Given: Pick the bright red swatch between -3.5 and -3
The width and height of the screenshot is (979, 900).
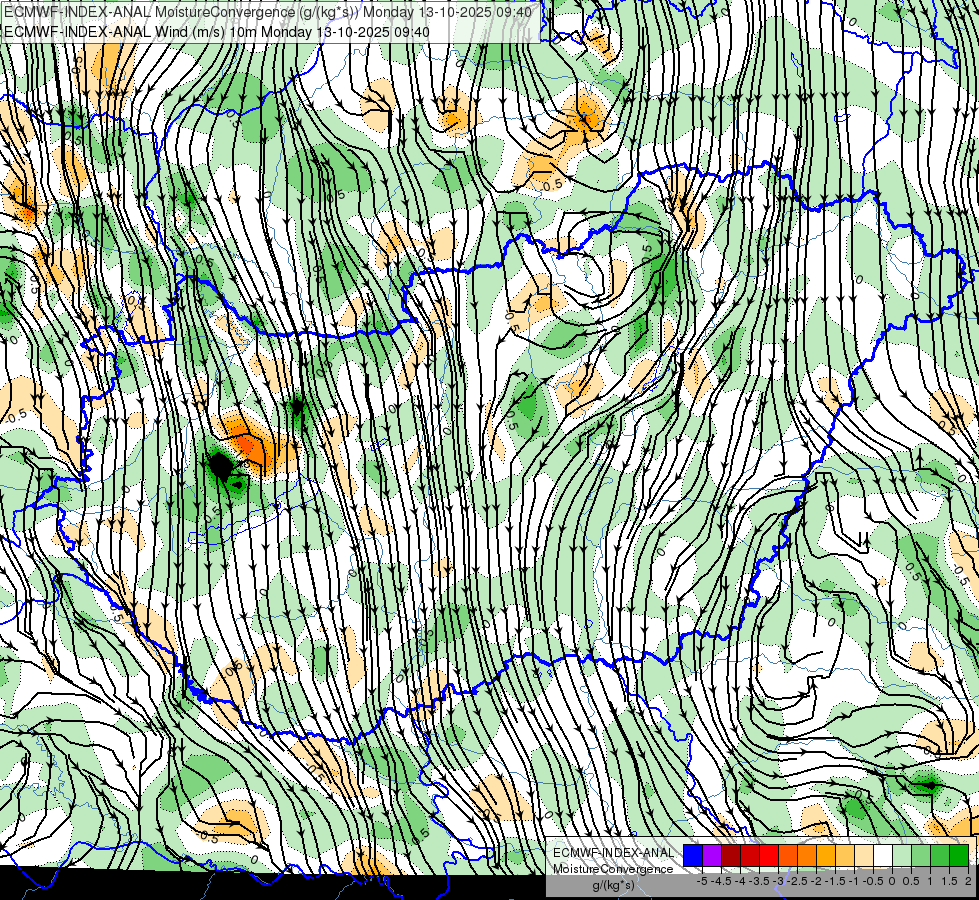Looking at the screenshot, I should (x=769, y=855).
